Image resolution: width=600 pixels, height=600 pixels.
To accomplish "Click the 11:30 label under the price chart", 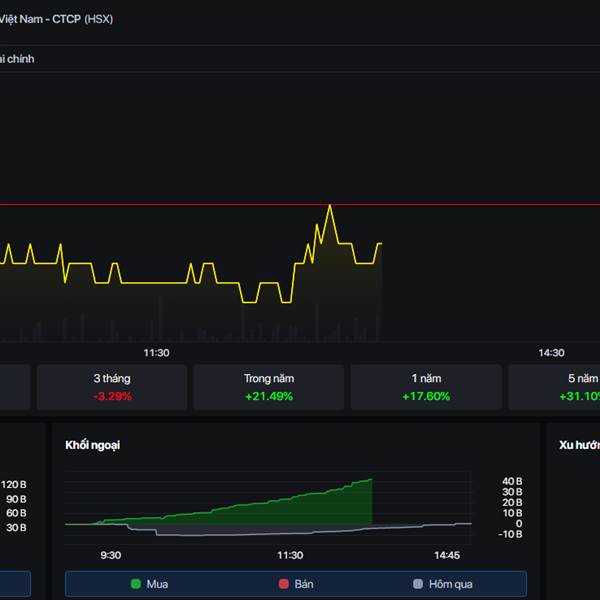I will coord(157,353).
